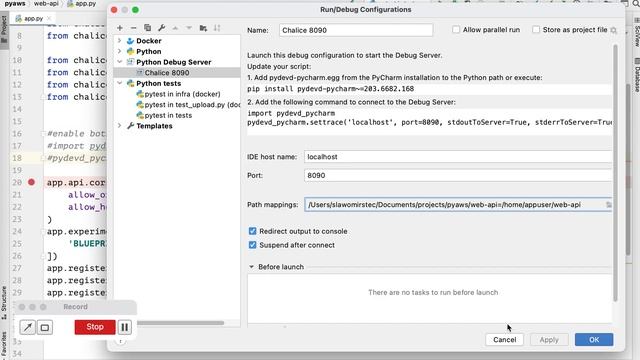The image size is (640, 360).
Task: Open Project tool window sidebar
Action: [x=4, y=31]
